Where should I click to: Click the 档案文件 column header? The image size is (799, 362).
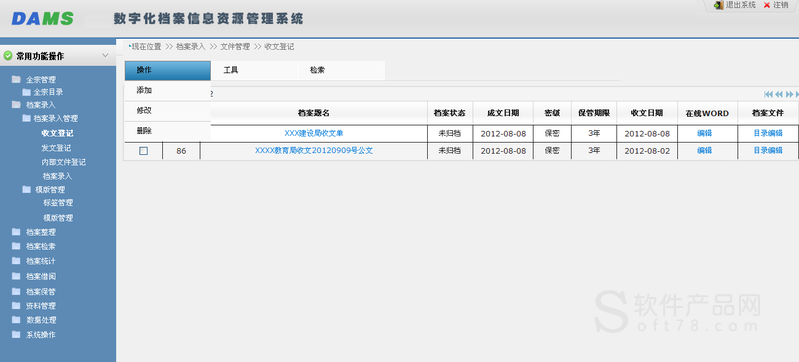(x=768, y=113)
